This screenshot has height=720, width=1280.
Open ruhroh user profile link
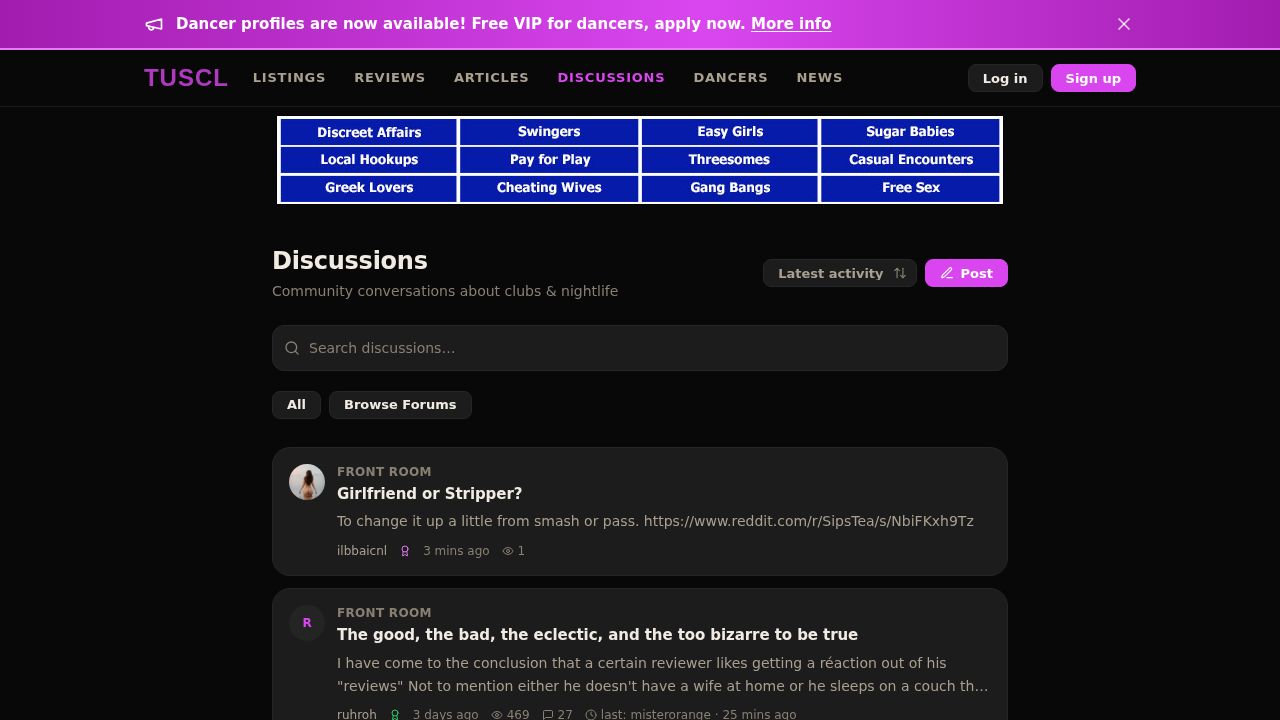[x=357, y=715]
